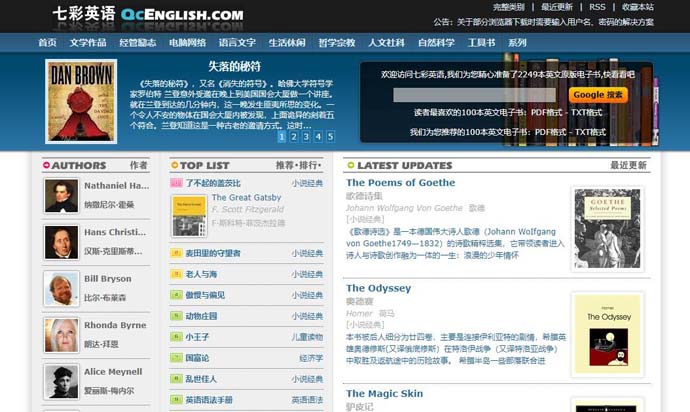The image size is (690, 412).
Task: Open the 工具书 menu item
Action: (x=481, y=43)
